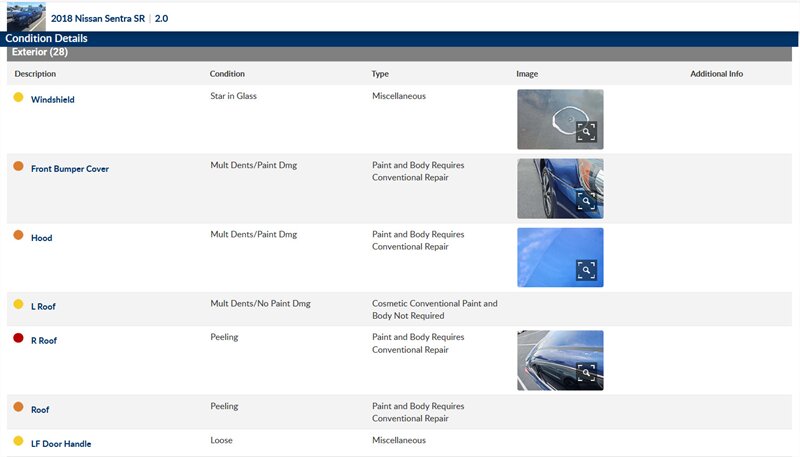Sort by the Description column header
This screenshot has width=800, height=457.
[35, 74]
